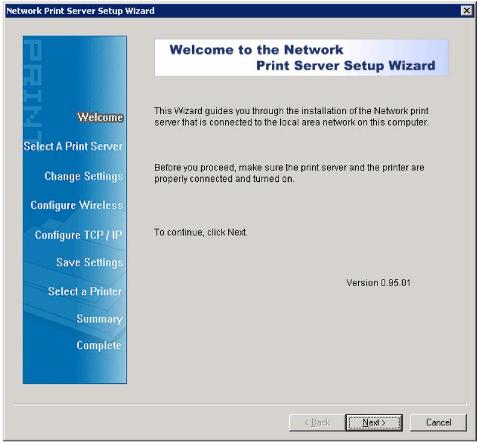Image resolution: width=478 pixels, height=443 pixels.
Task: Click the disabled Back button
Action: coord(317,423)
